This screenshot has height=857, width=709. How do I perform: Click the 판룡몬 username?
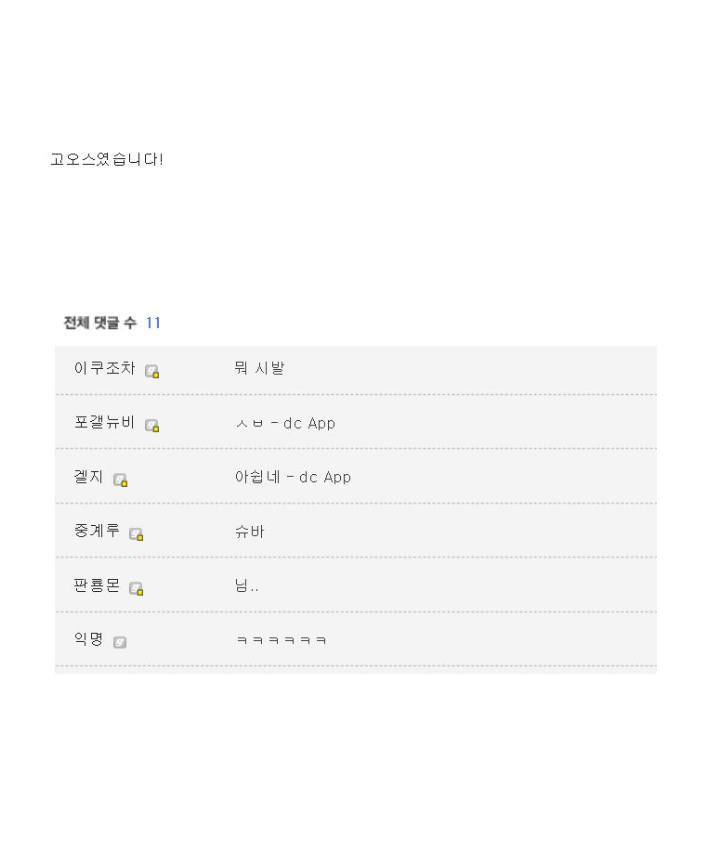(x=96, y=585)
